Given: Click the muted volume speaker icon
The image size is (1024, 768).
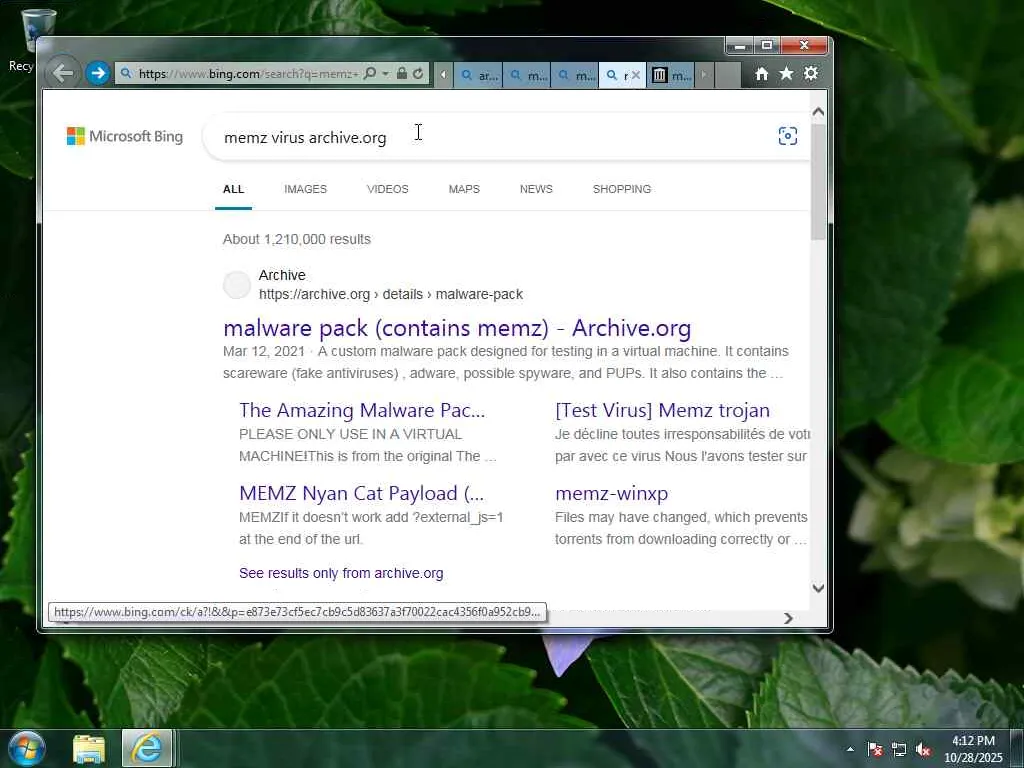Looking at the screenshot, I should tap(923, 750).
